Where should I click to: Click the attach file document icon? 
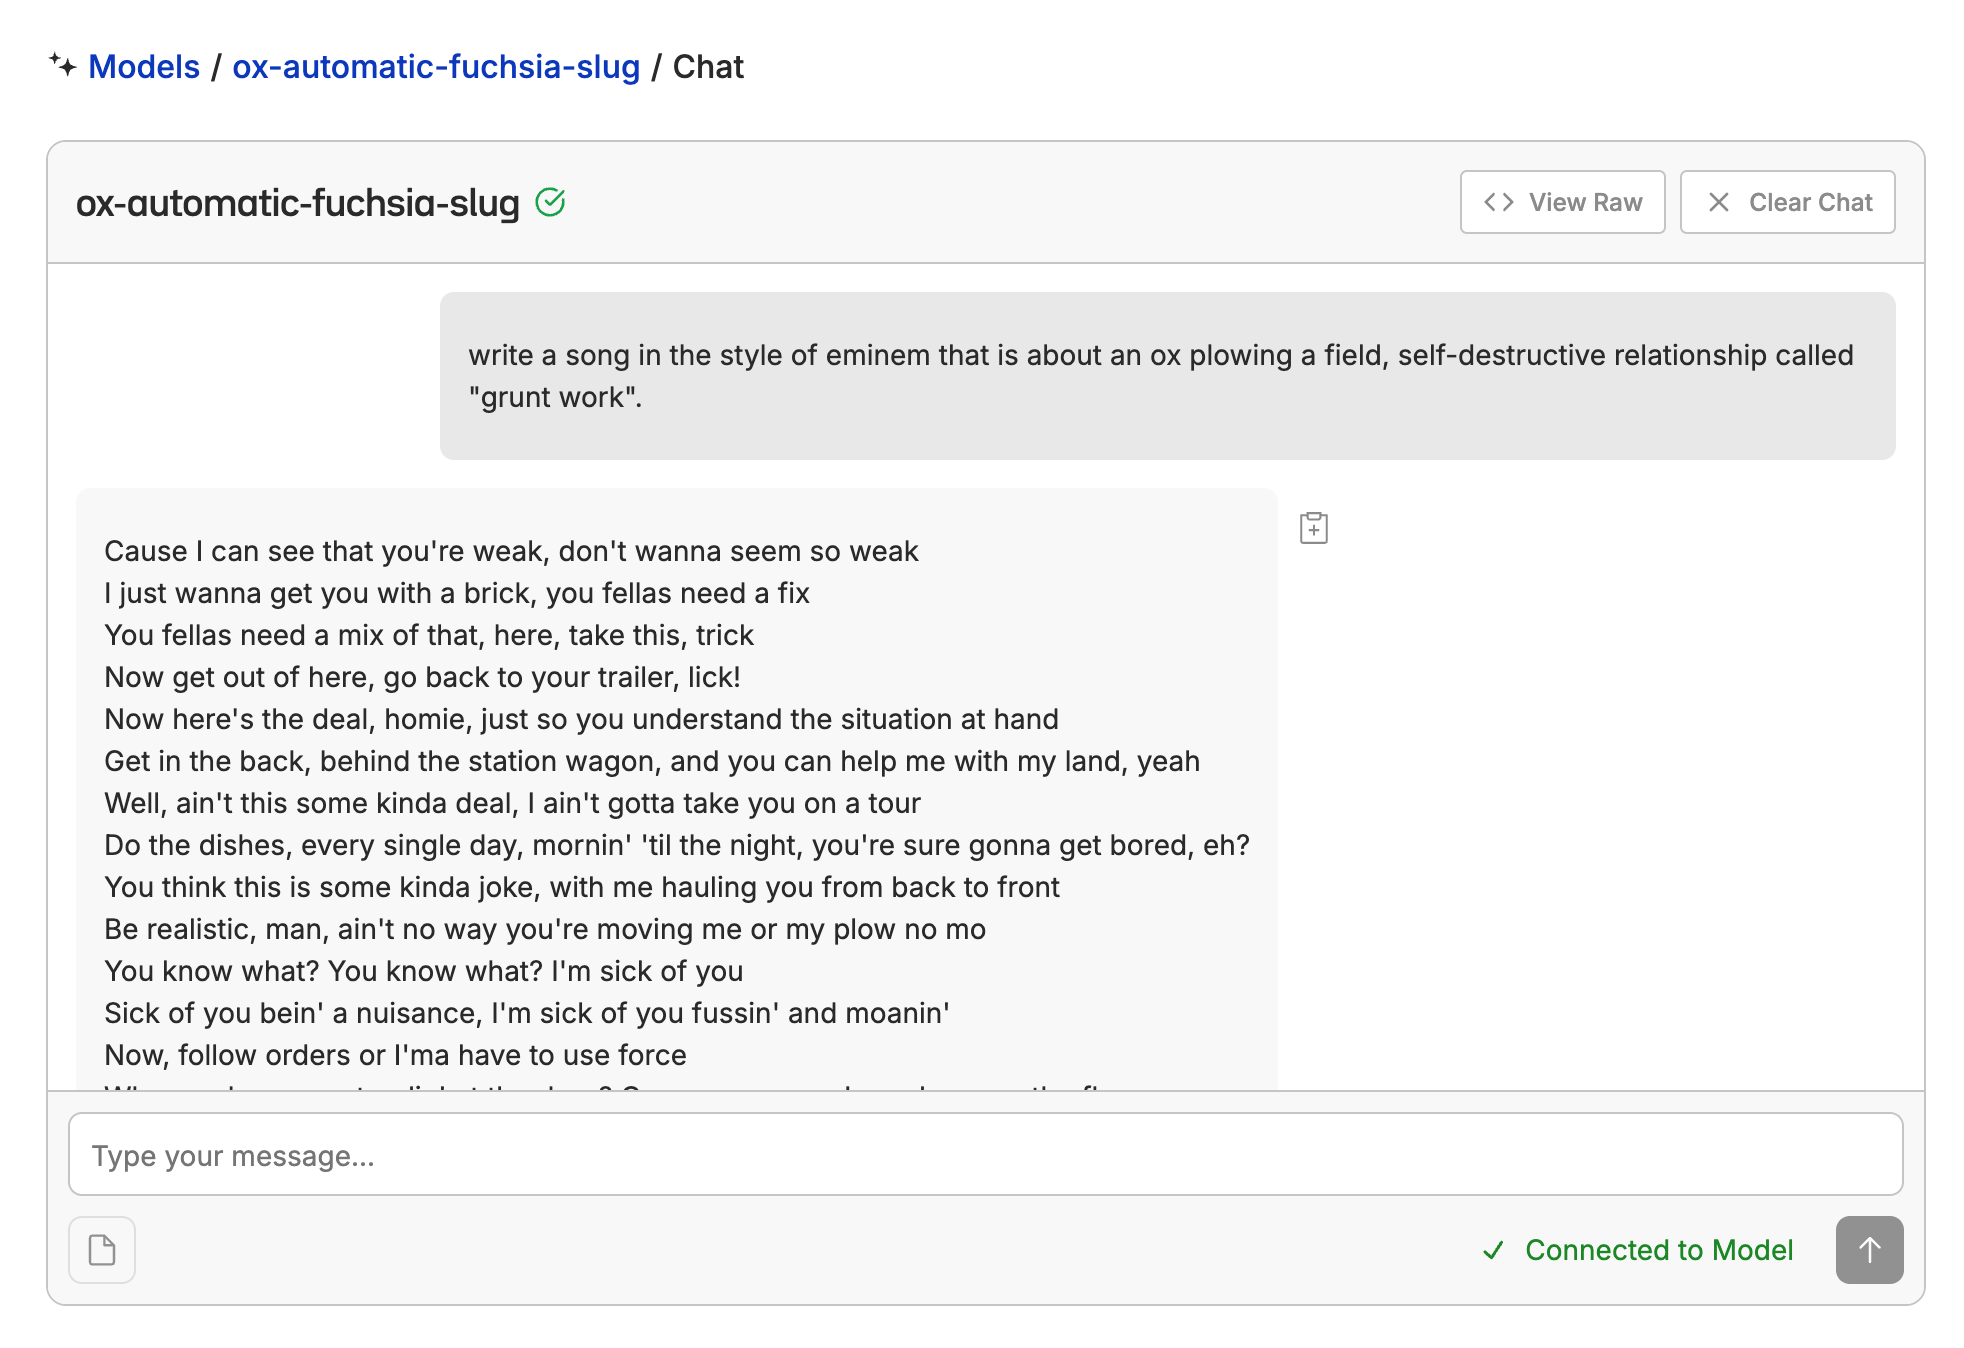(x=102, y=1250)
